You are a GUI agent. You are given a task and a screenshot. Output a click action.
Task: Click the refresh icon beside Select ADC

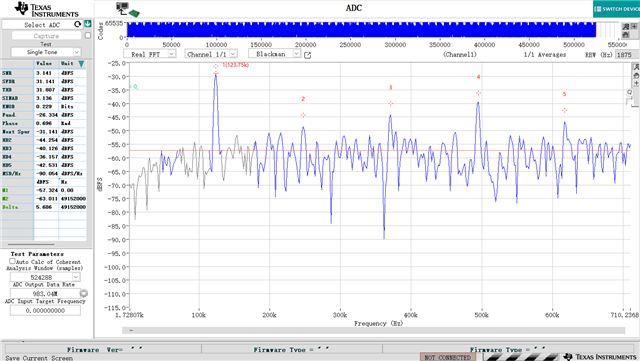78,25
